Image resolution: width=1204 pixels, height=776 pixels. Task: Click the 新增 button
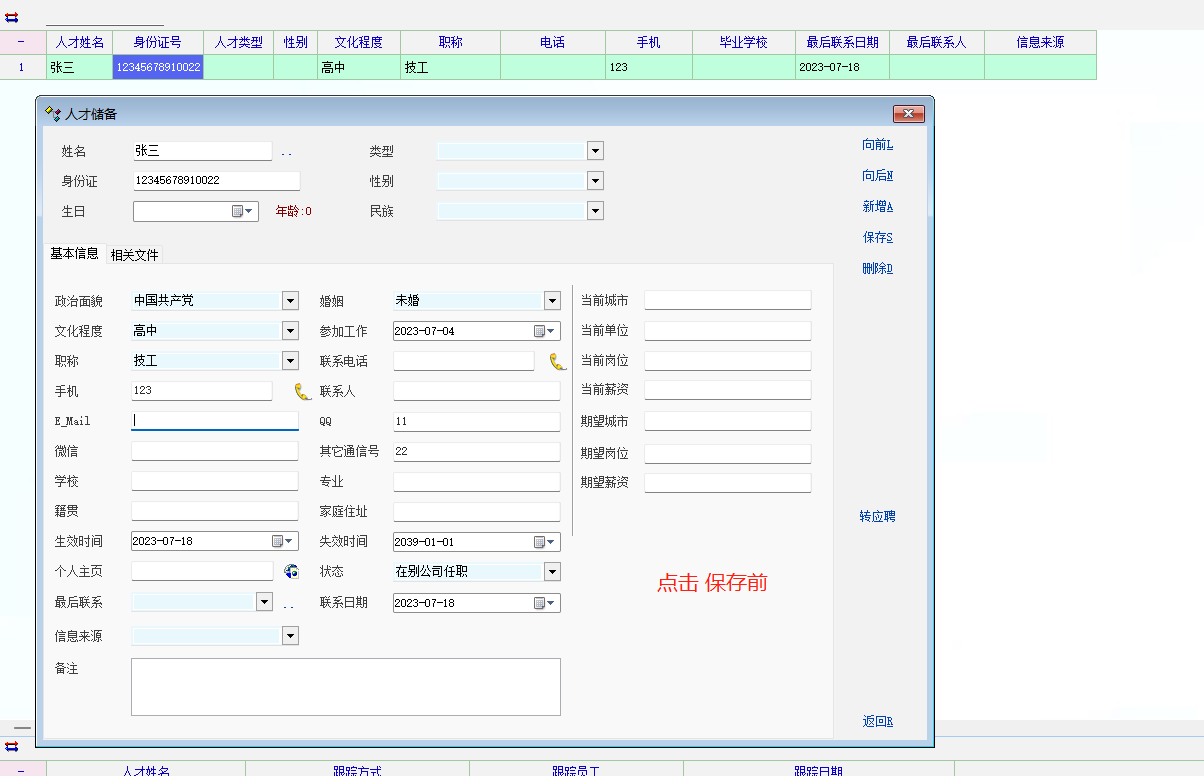[x=877, y=207]
